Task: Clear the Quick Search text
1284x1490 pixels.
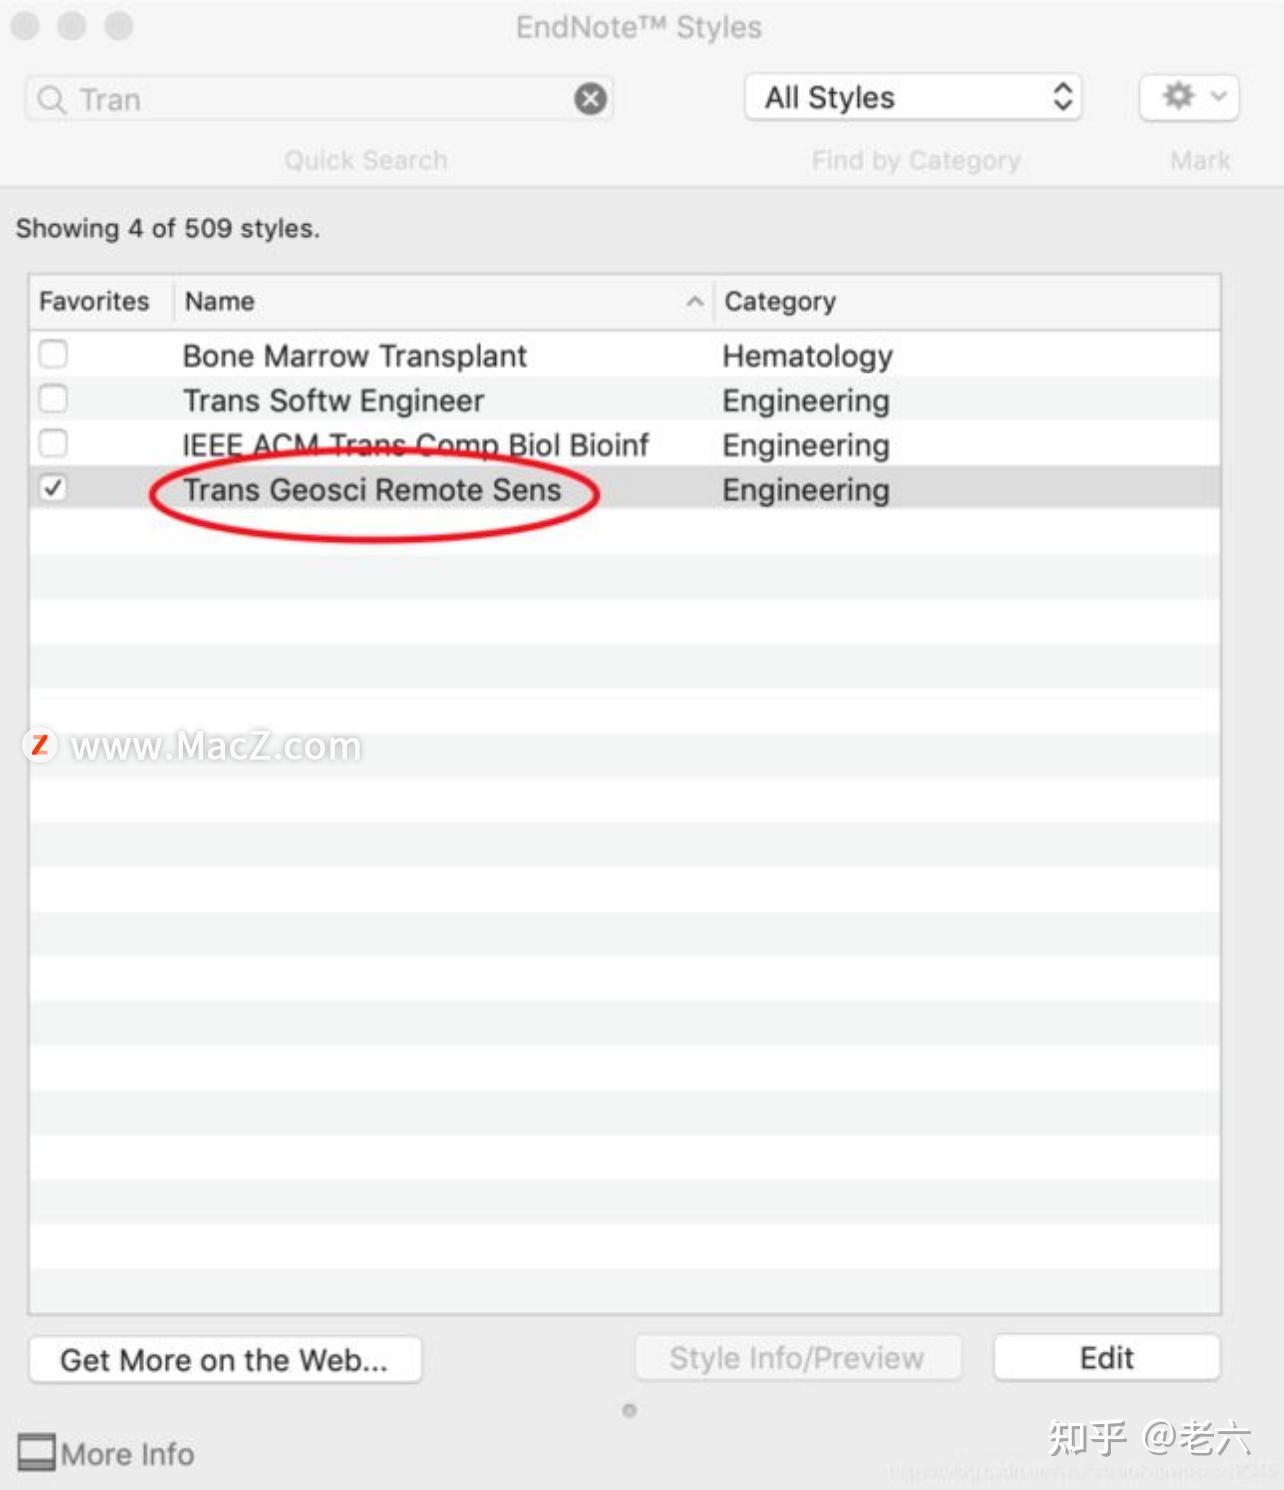Action: point(590,98)
